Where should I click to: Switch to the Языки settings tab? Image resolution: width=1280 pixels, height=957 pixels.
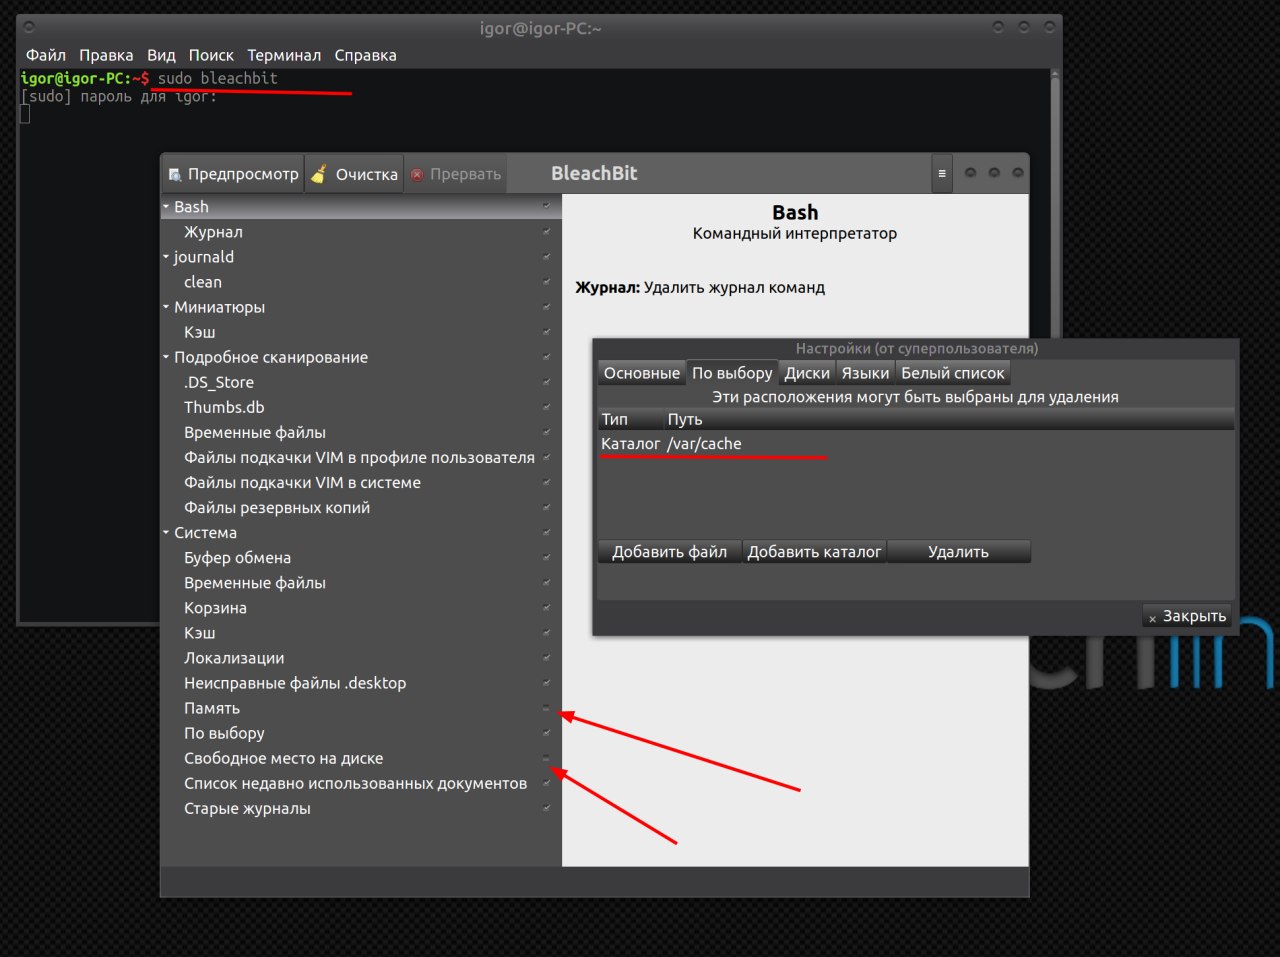click(865, 373)
